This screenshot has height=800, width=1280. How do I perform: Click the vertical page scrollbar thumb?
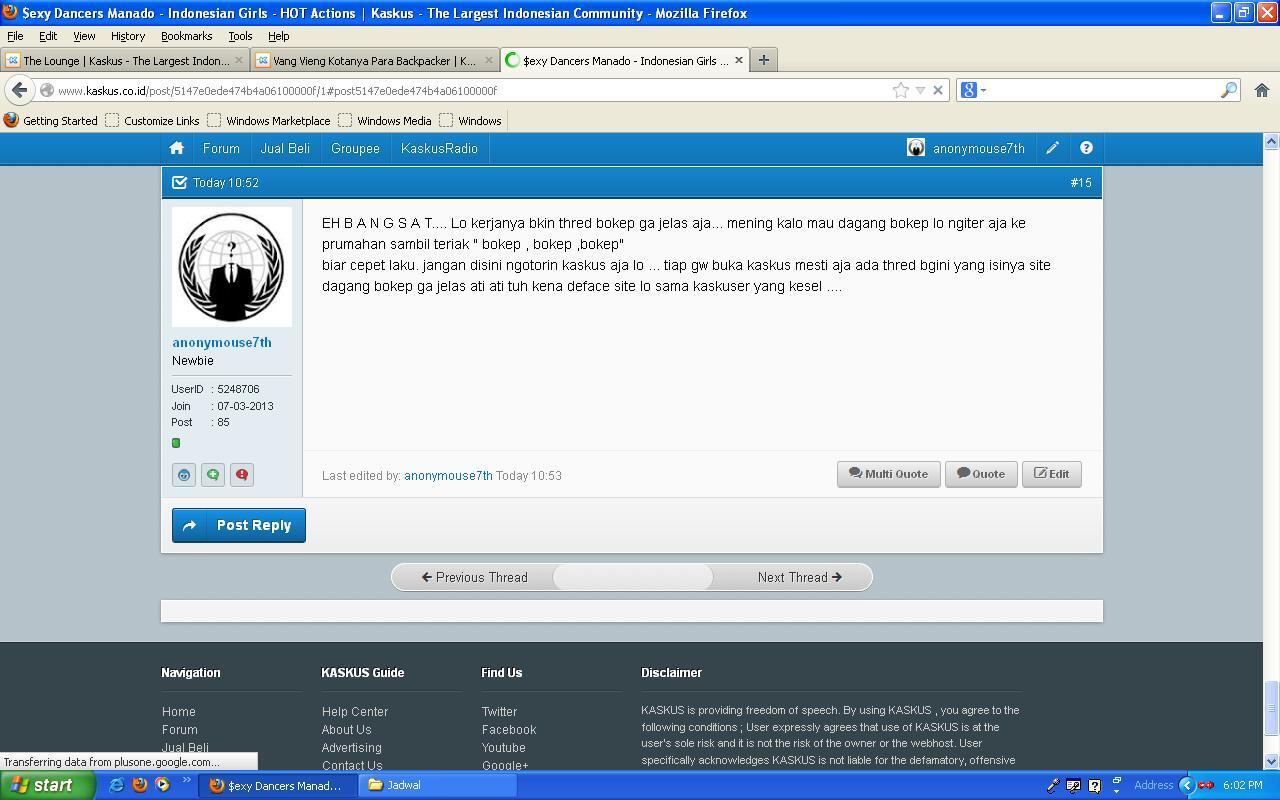pyautogui.click(x=1272, y=708)
